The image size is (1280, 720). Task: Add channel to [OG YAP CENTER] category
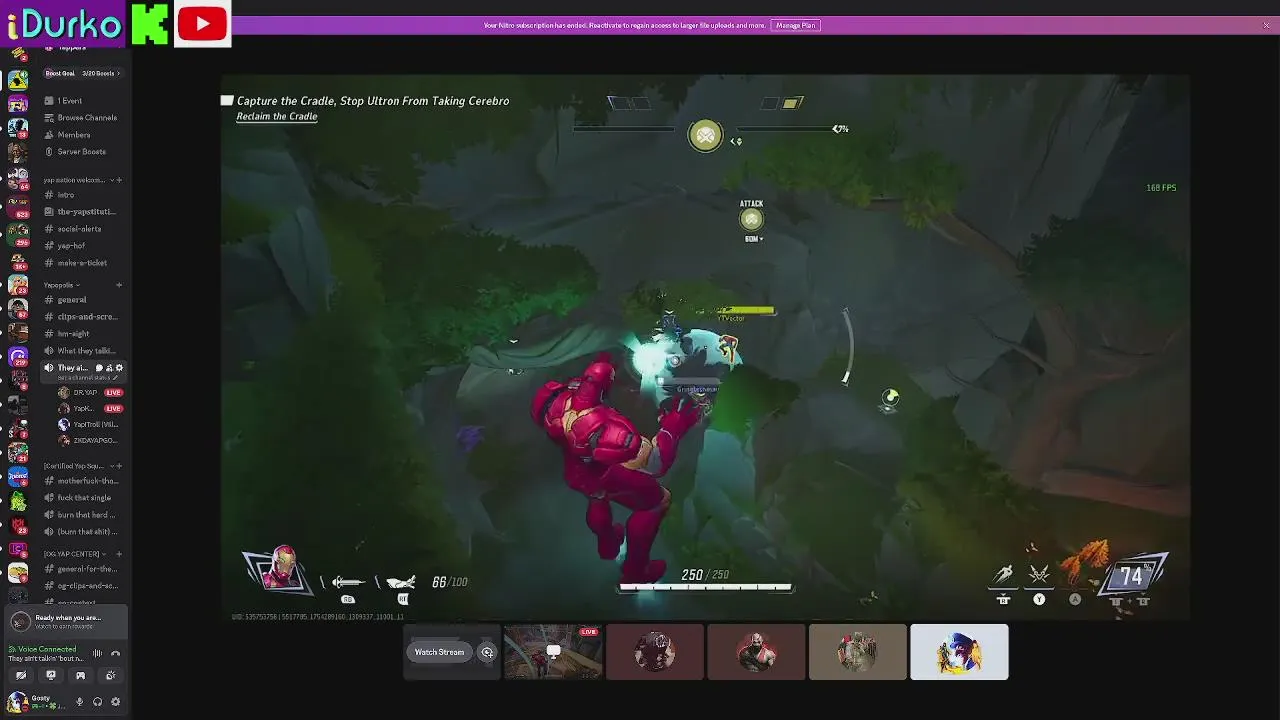119,554
